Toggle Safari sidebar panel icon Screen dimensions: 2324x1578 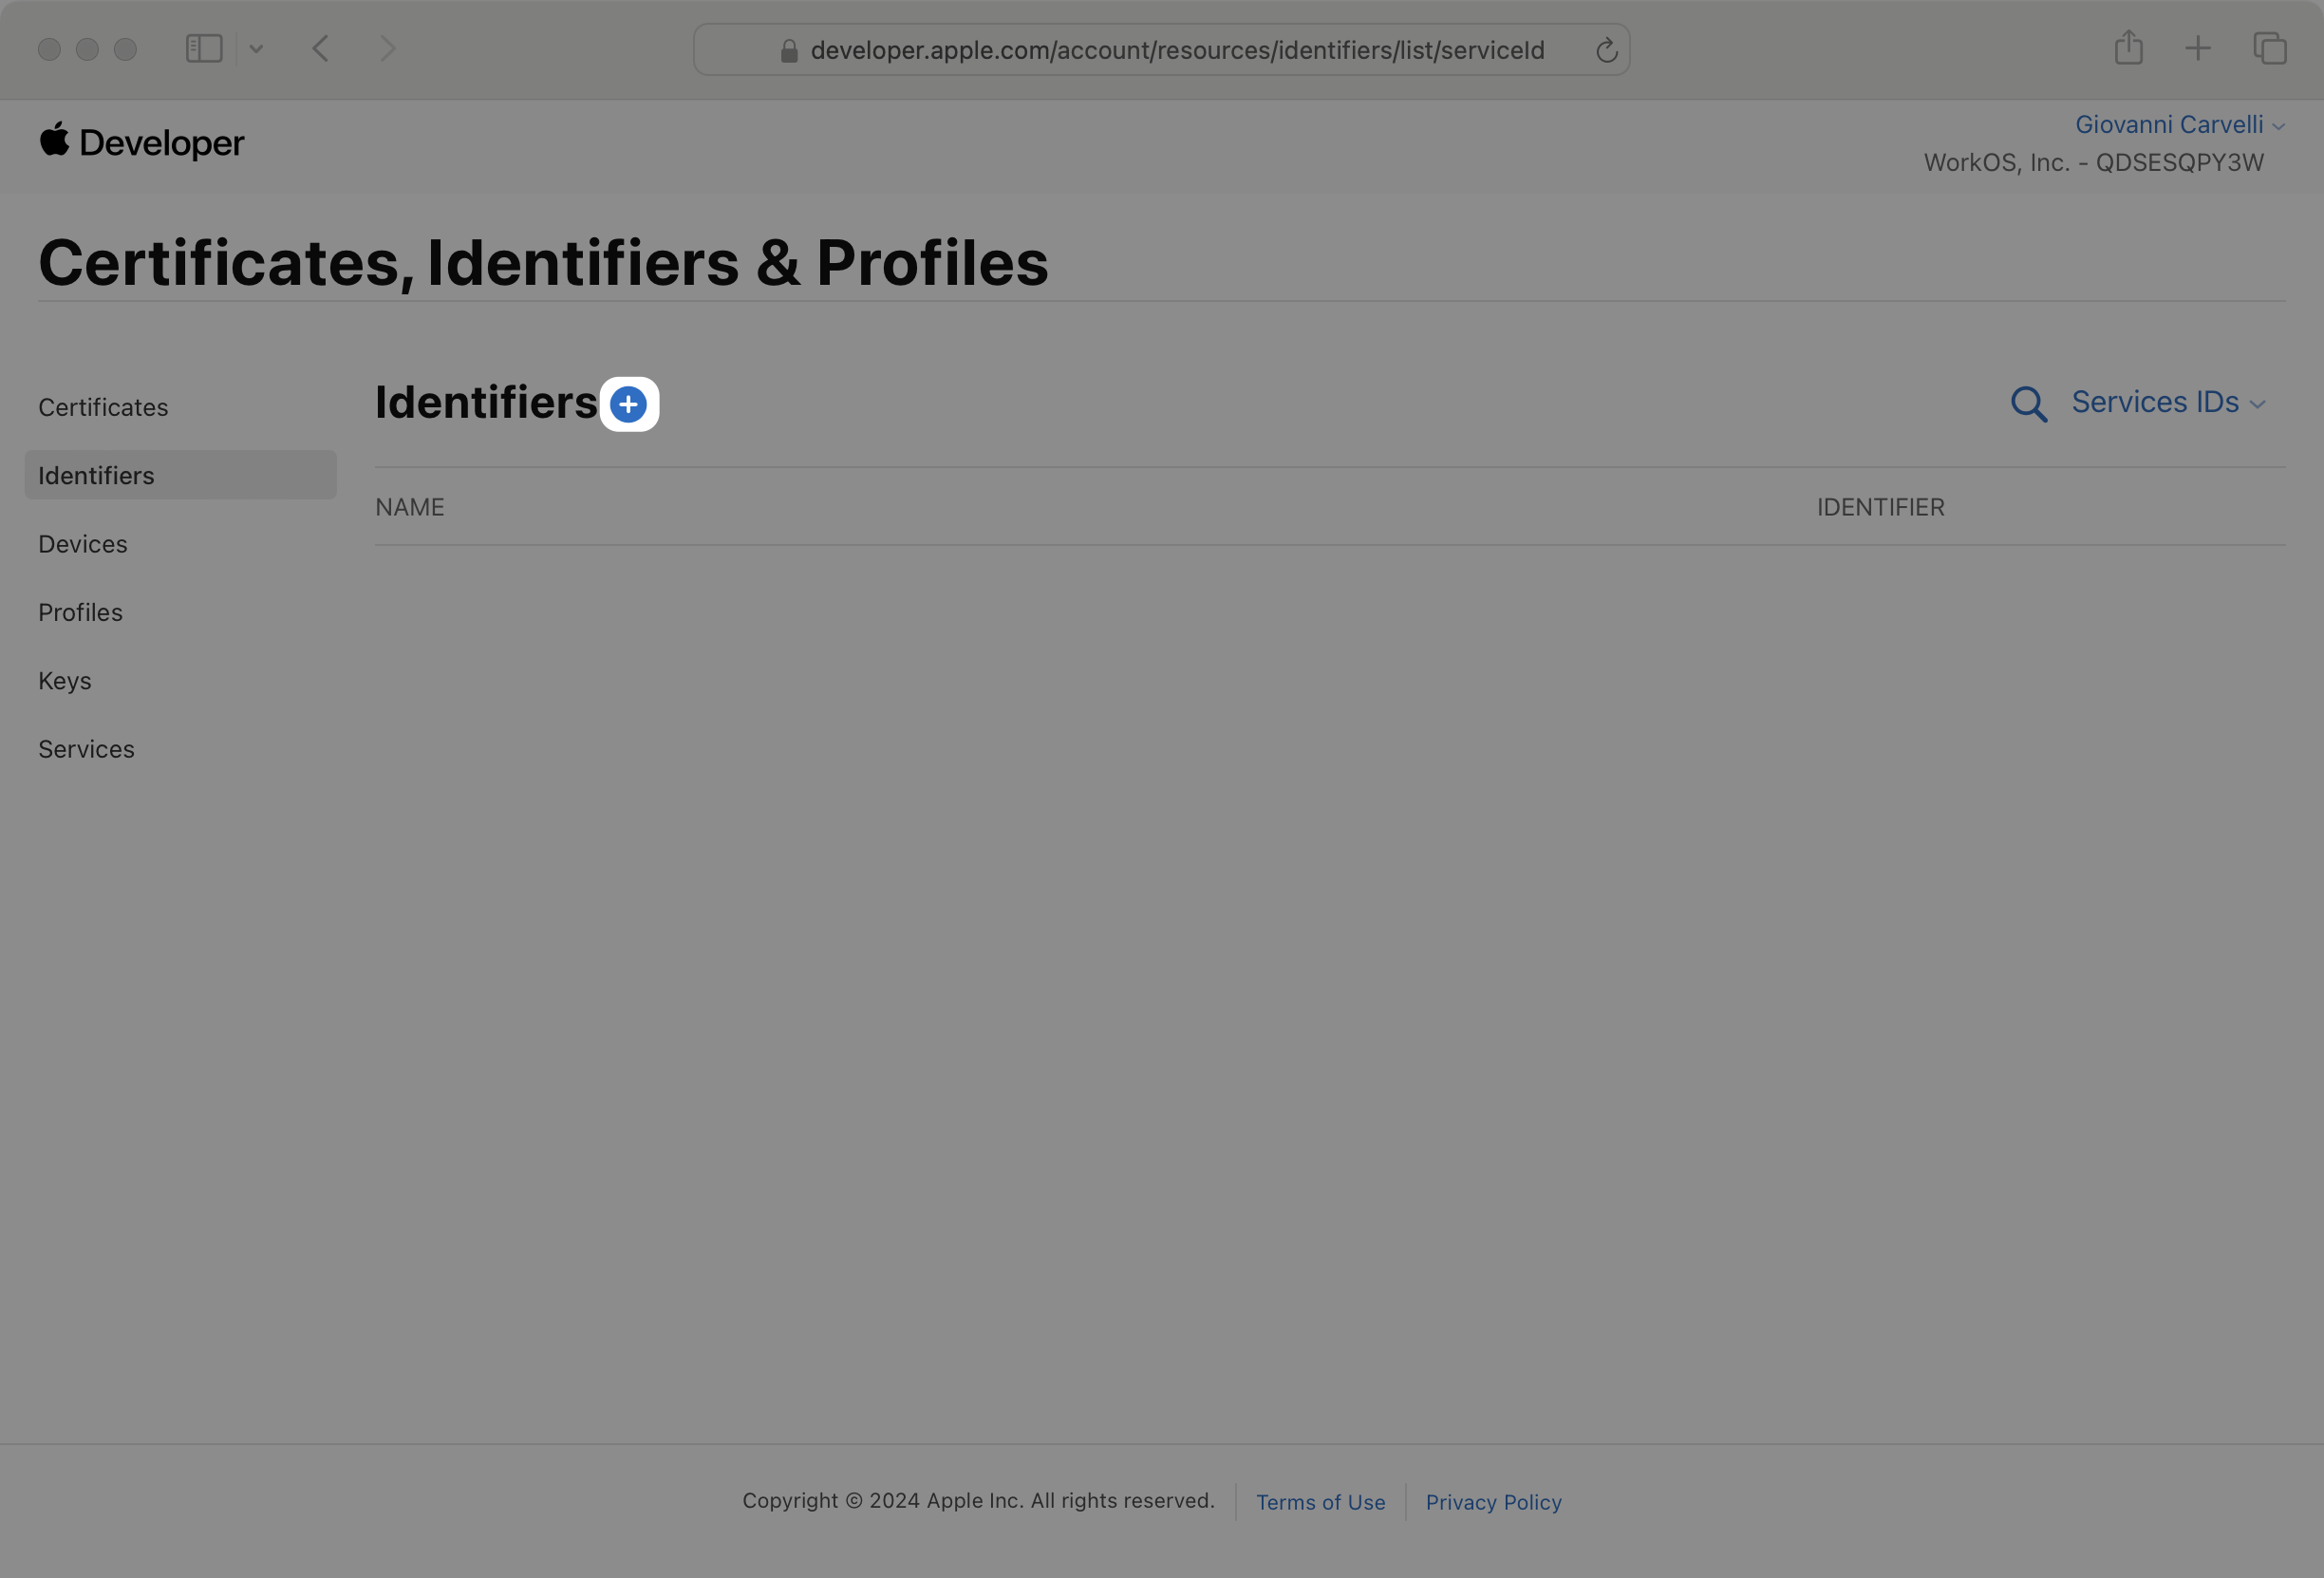[x=204, y=48]
